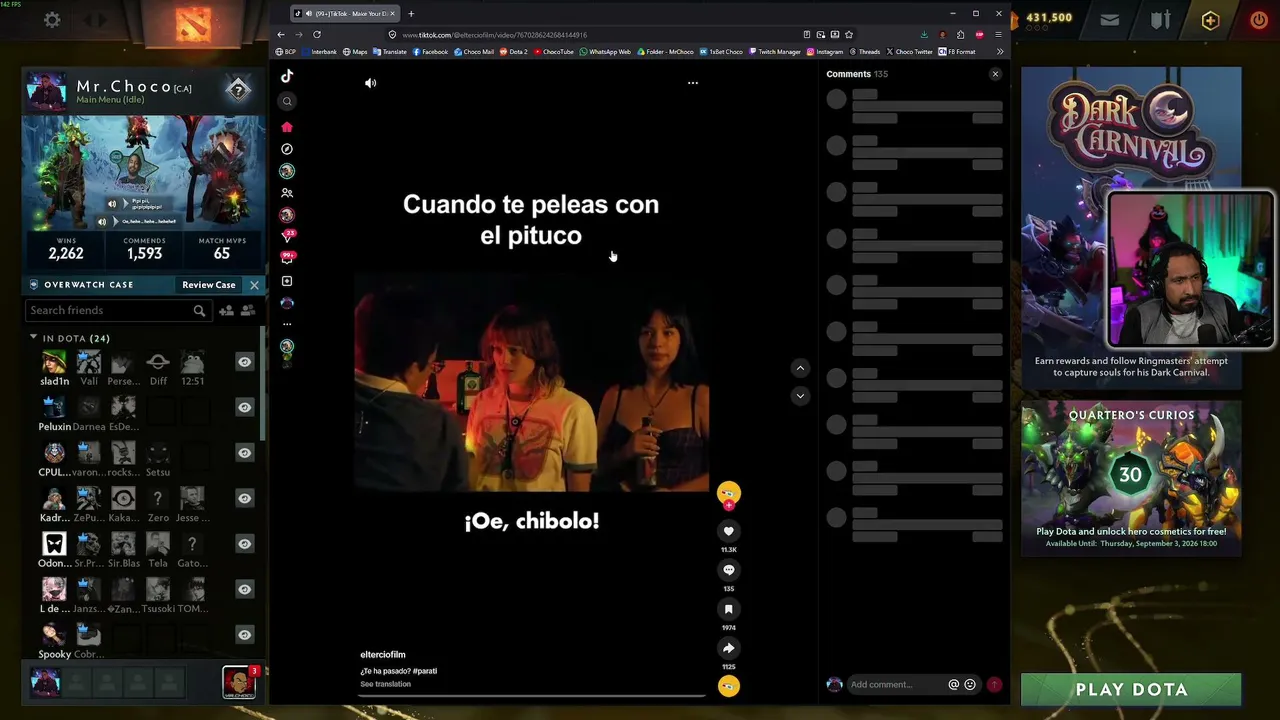This screenshot has width=1280, height=720.
Task: Go back in the browser
Action: [281, 35]
